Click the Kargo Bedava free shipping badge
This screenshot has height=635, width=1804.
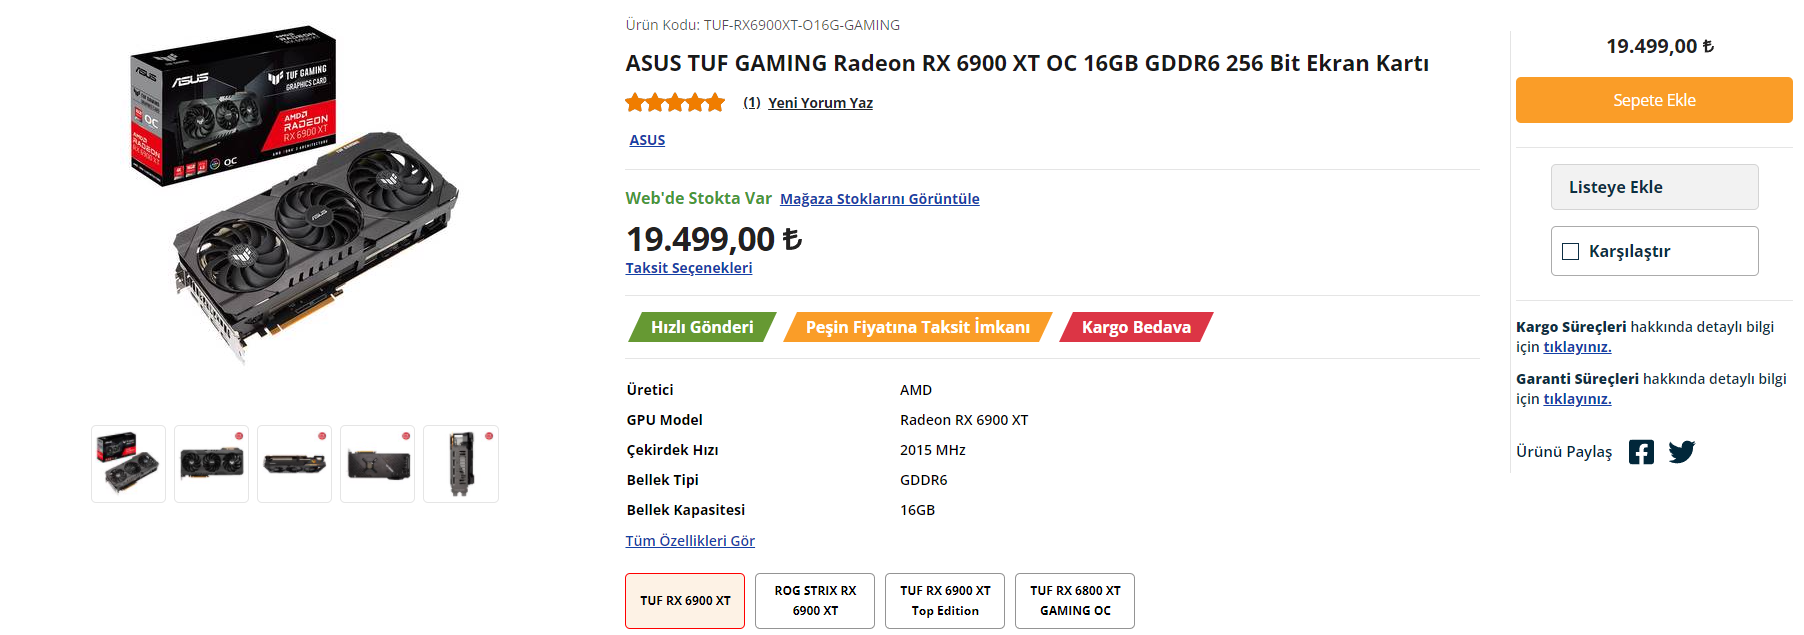point(1135,326)
